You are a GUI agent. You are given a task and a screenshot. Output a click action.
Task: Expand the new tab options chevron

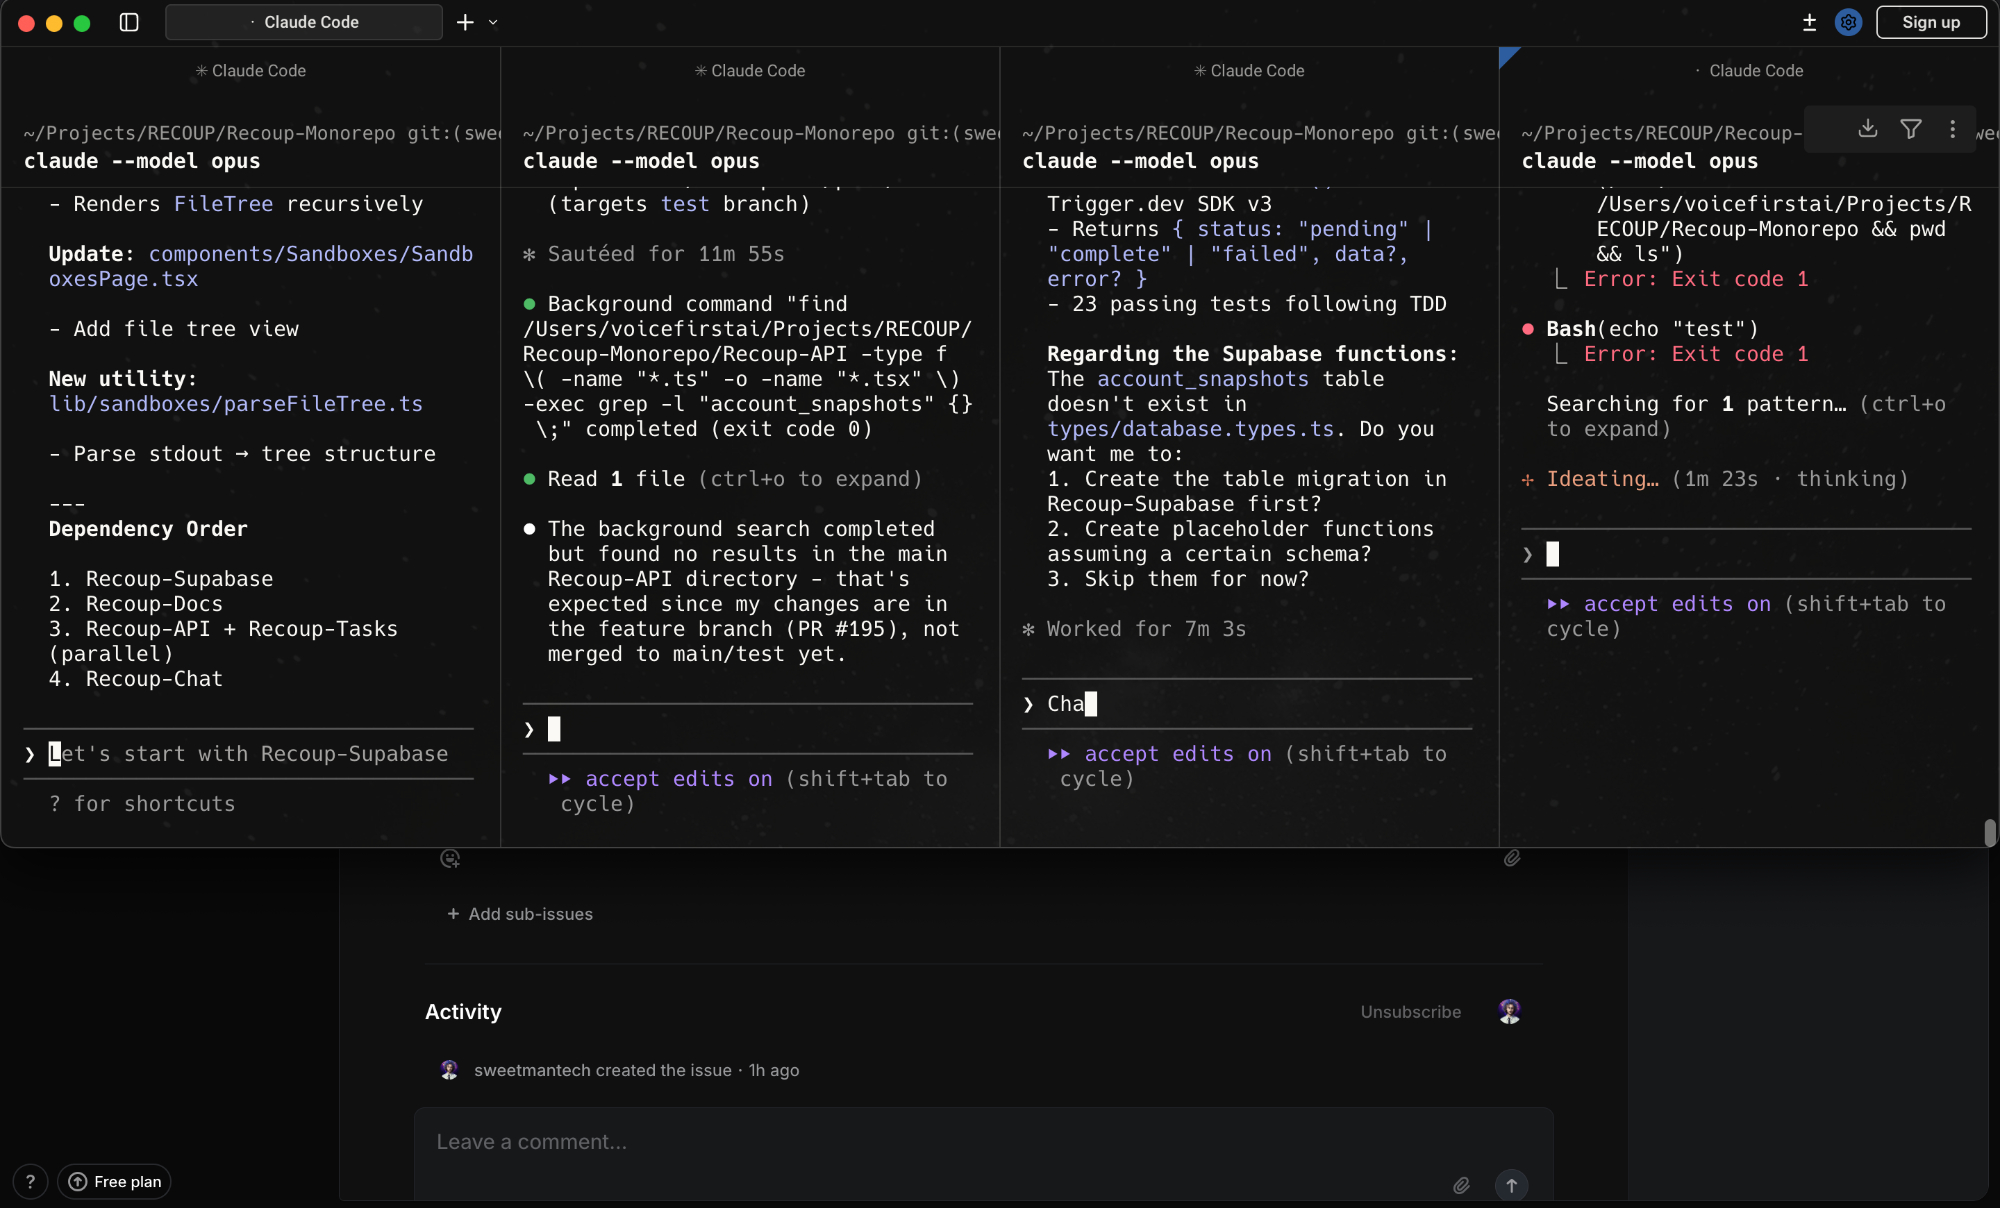tap(493, 22)
